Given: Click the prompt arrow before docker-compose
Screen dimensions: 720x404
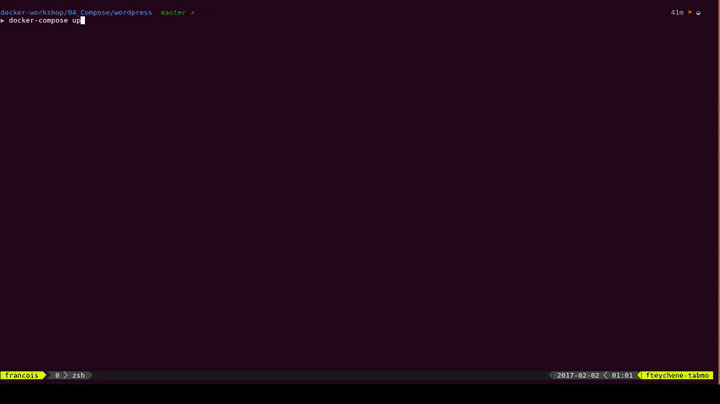Looking at the screenshot, I should click(3, 20).
